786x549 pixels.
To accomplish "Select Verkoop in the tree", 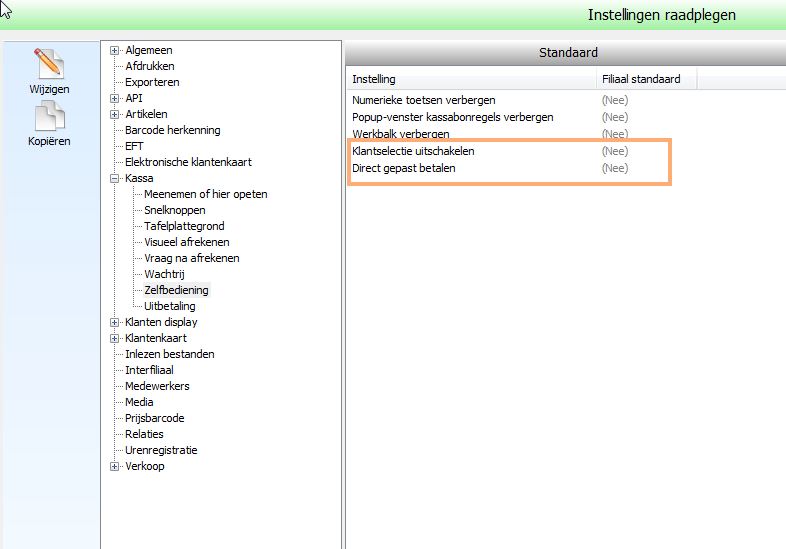I will (x=144, y=466).
